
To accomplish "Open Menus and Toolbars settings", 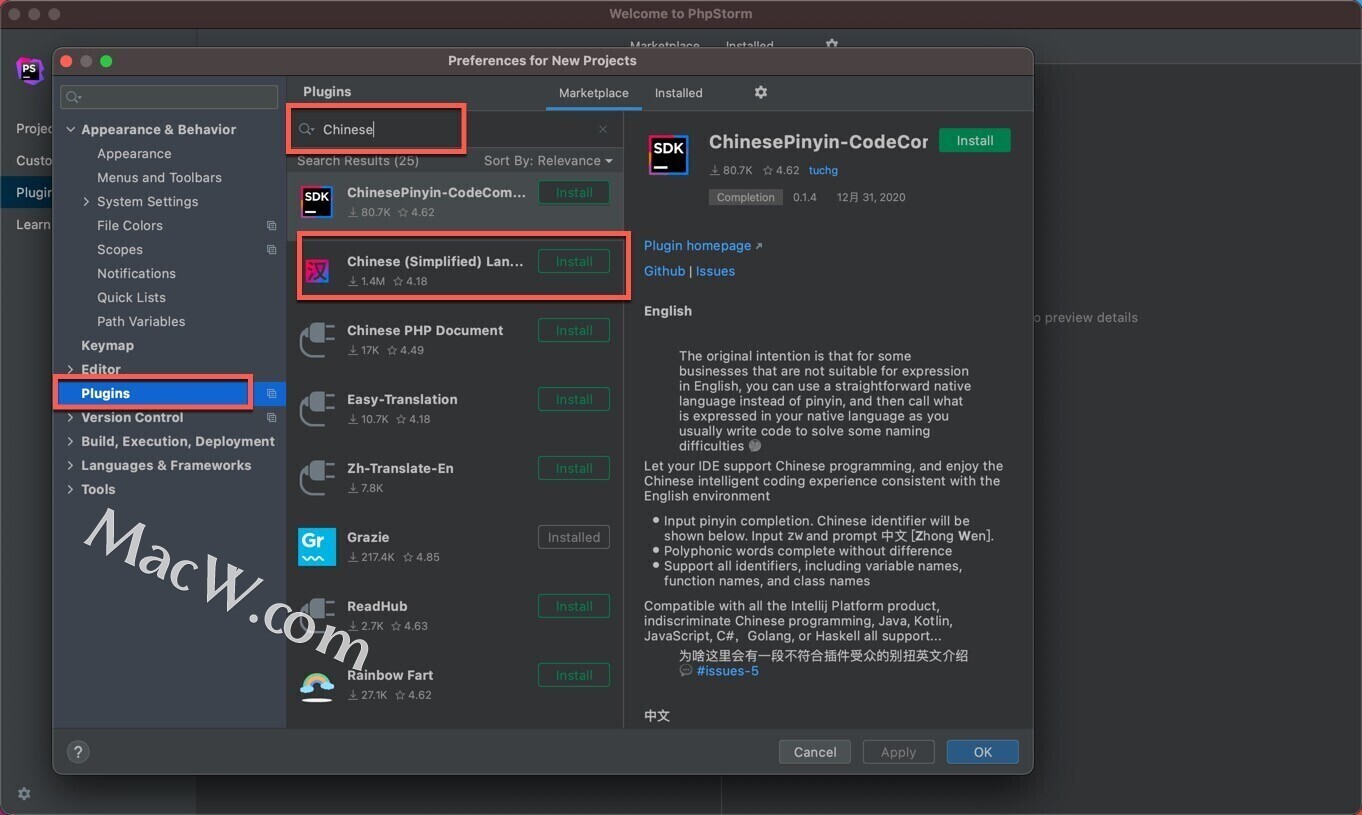I will 159,178.
